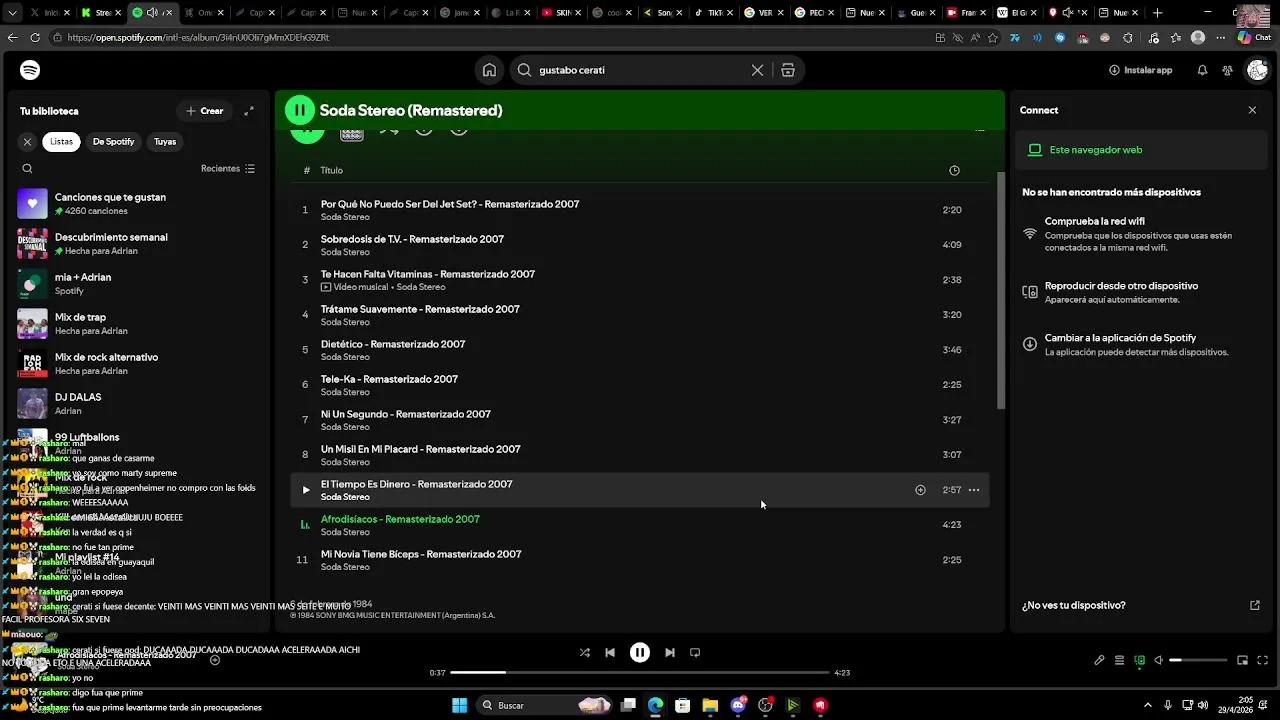This screenshot has height=720, width=1280.
Task: Pause album with green header button
Action: tap(299, 110)
